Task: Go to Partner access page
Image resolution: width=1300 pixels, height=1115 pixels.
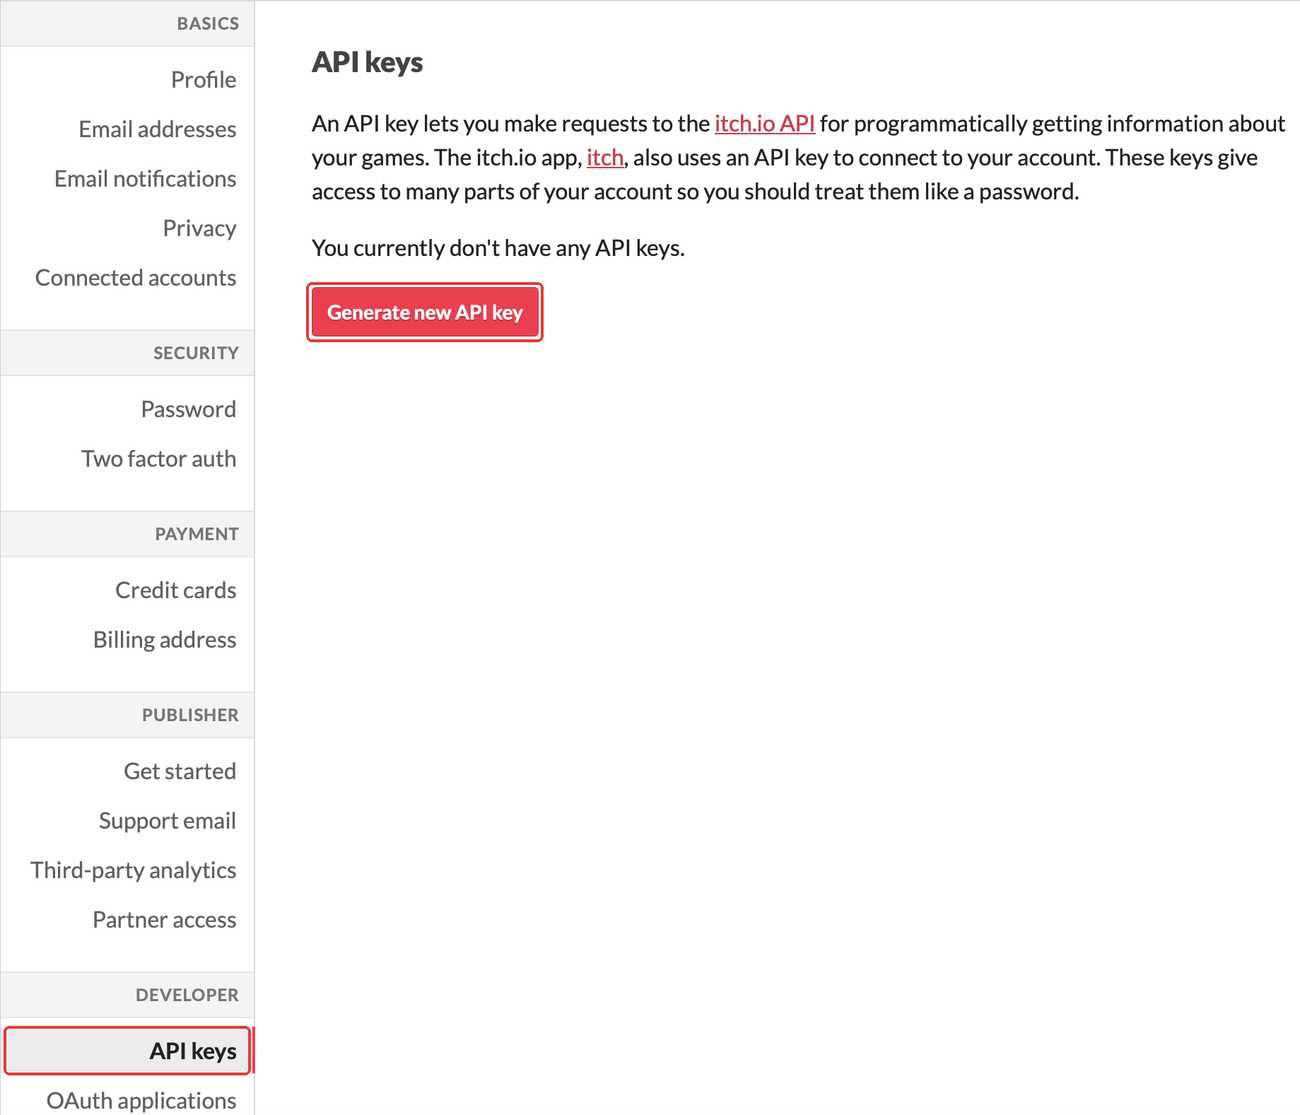Action: [x=164, y=920]
